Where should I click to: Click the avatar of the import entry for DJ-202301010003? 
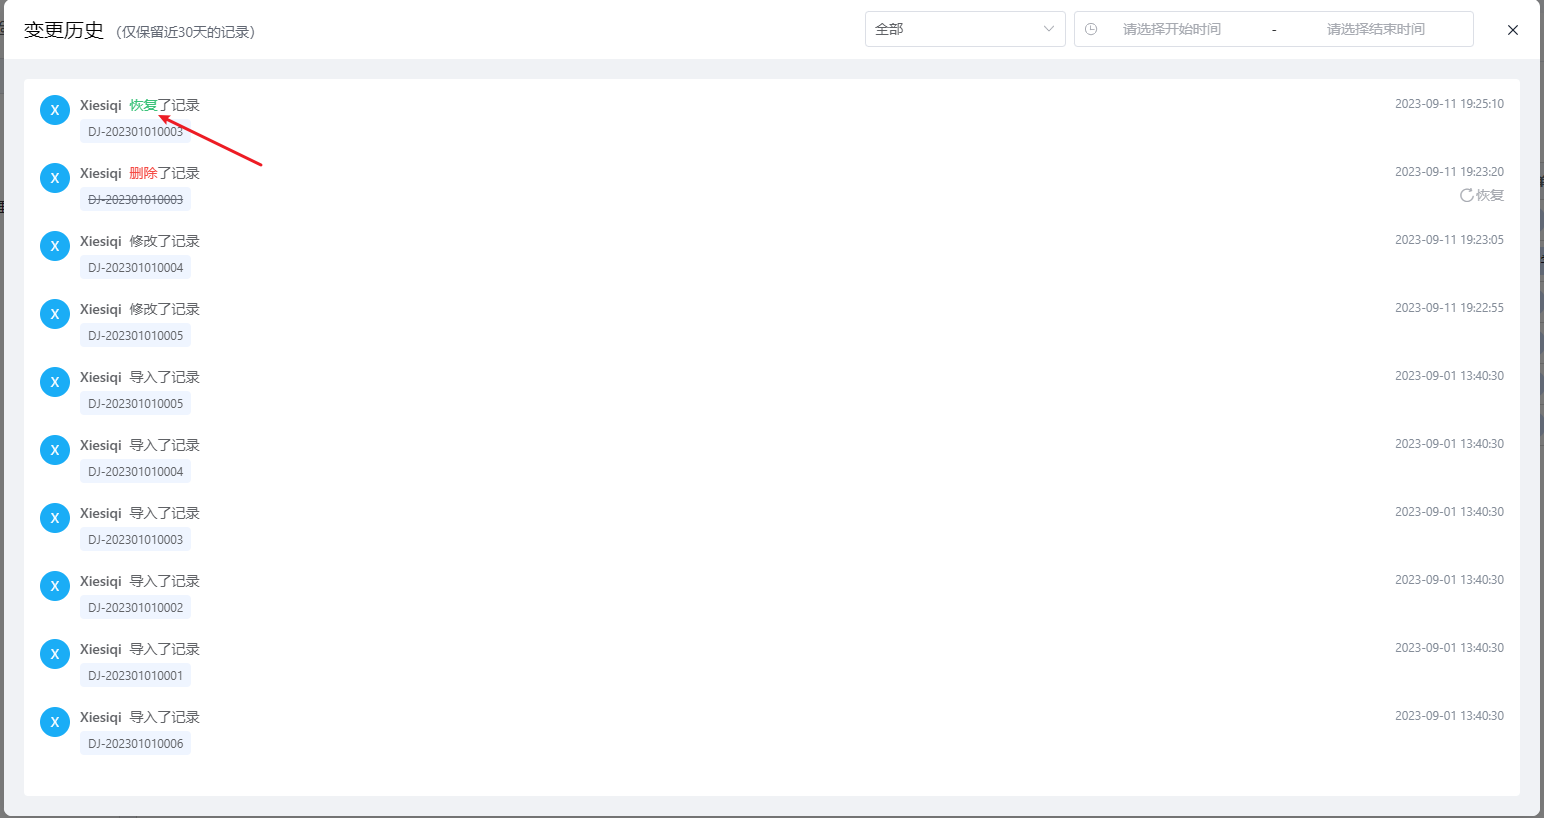[x=55, y=518]
